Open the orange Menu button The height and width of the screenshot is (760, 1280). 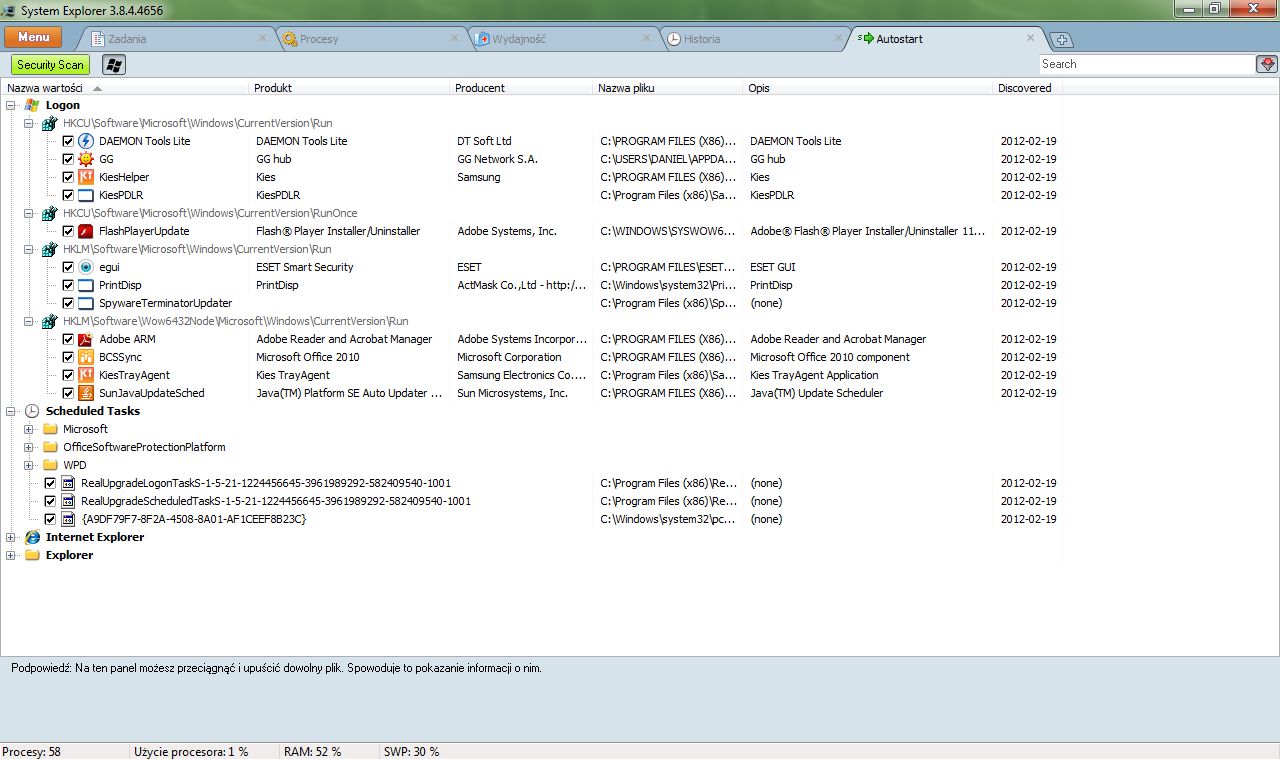point(33,37)
